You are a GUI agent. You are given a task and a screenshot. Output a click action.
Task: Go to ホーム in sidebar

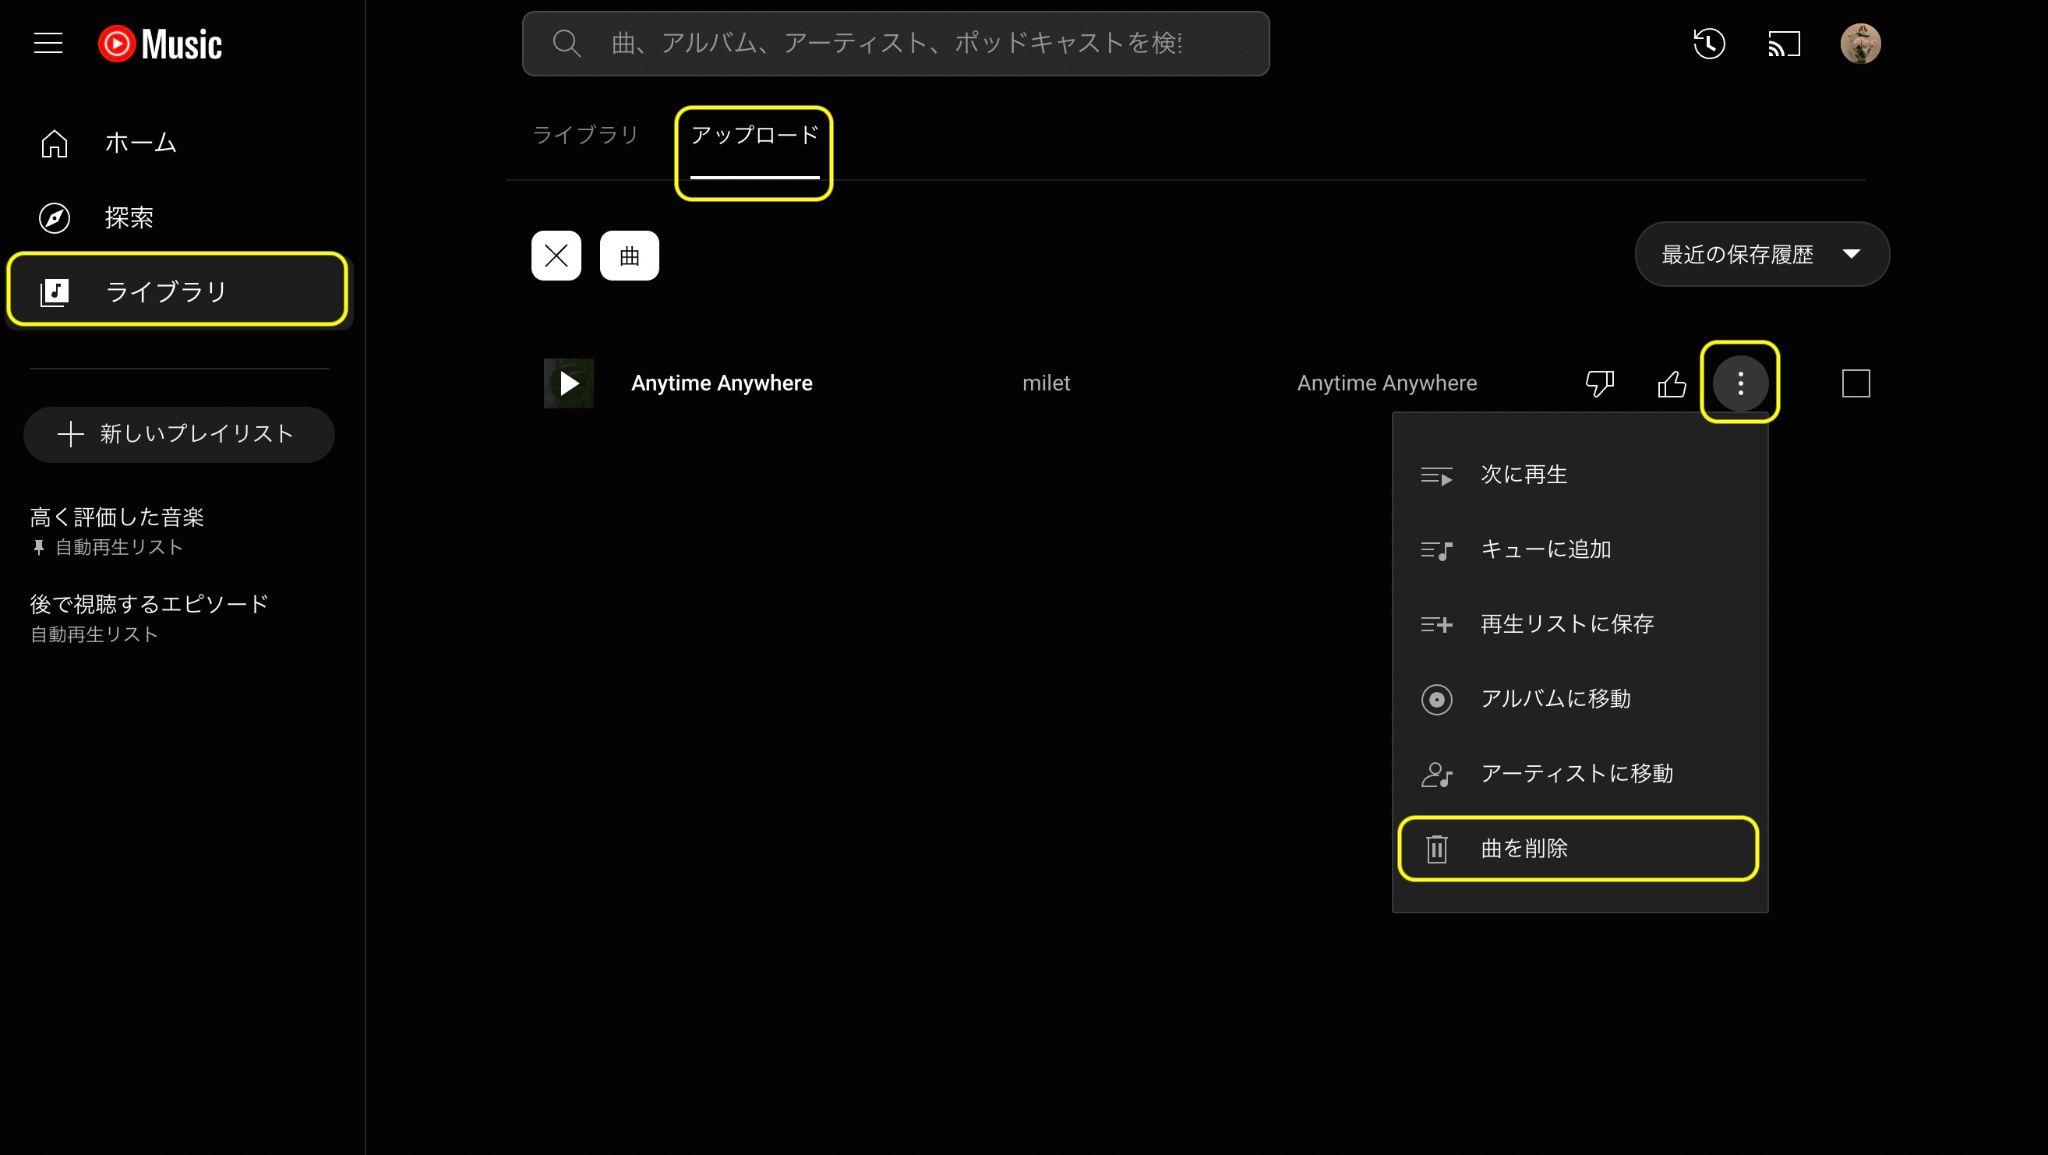click(x=178, y=143)
